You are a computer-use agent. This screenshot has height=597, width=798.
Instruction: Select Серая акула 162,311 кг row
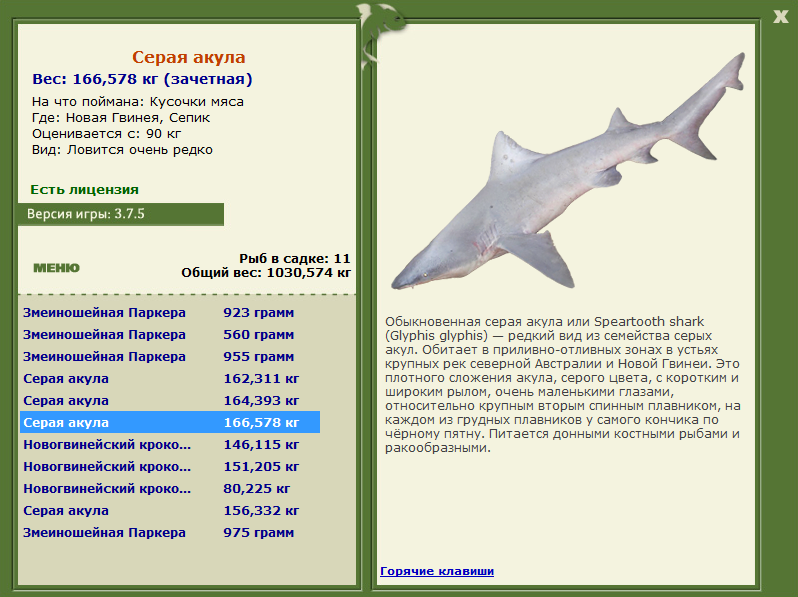point(170,378)
